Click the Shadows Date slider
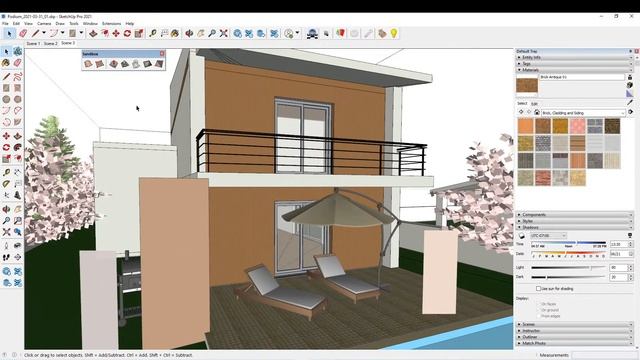Image resolution: width=640 pixels, height=360 pixels. point(569,254)
